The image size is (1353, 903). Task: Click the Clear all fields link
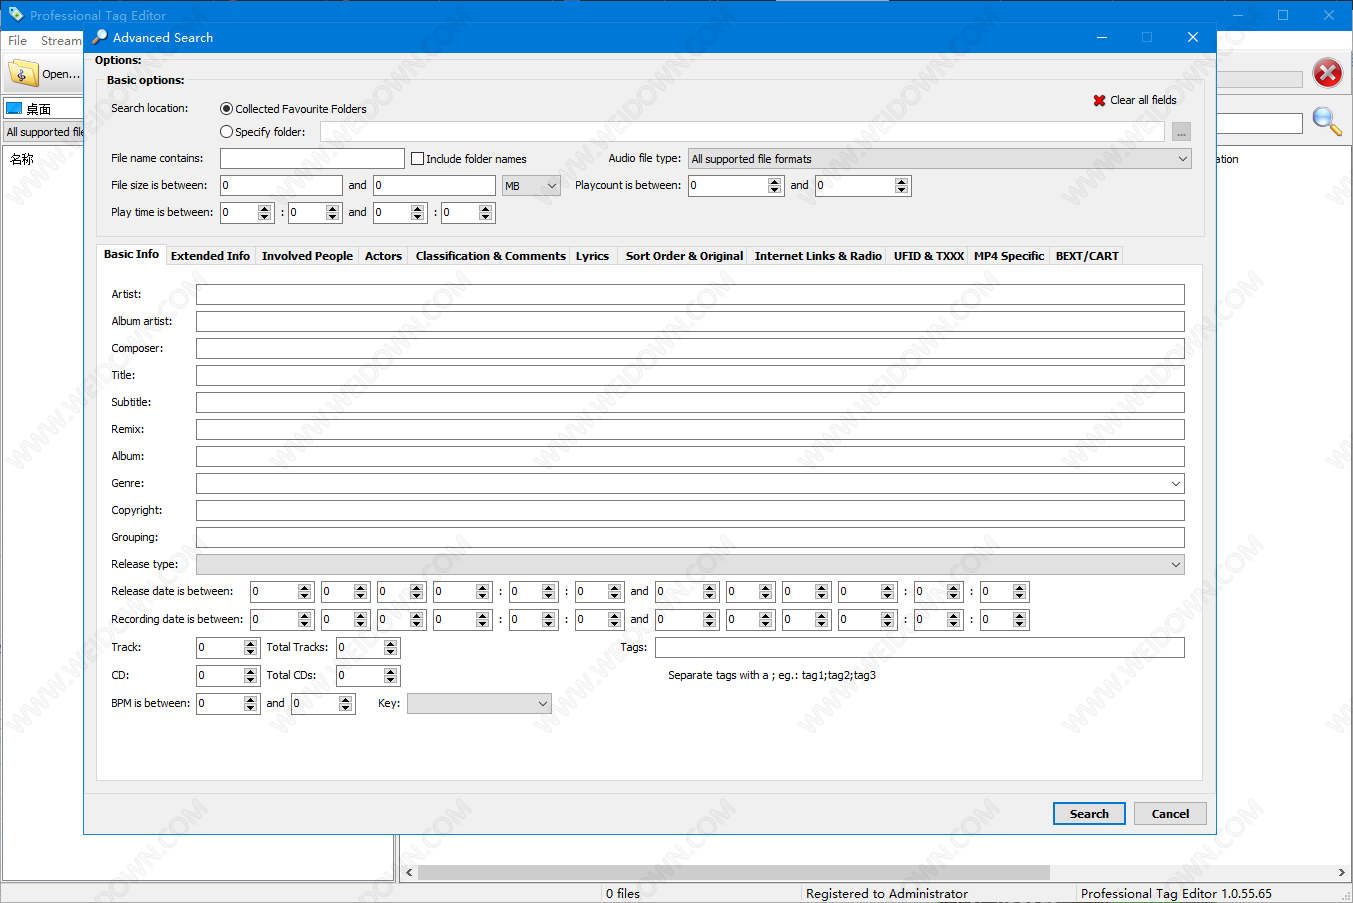pyautogui.click(x=1143, y=100)
